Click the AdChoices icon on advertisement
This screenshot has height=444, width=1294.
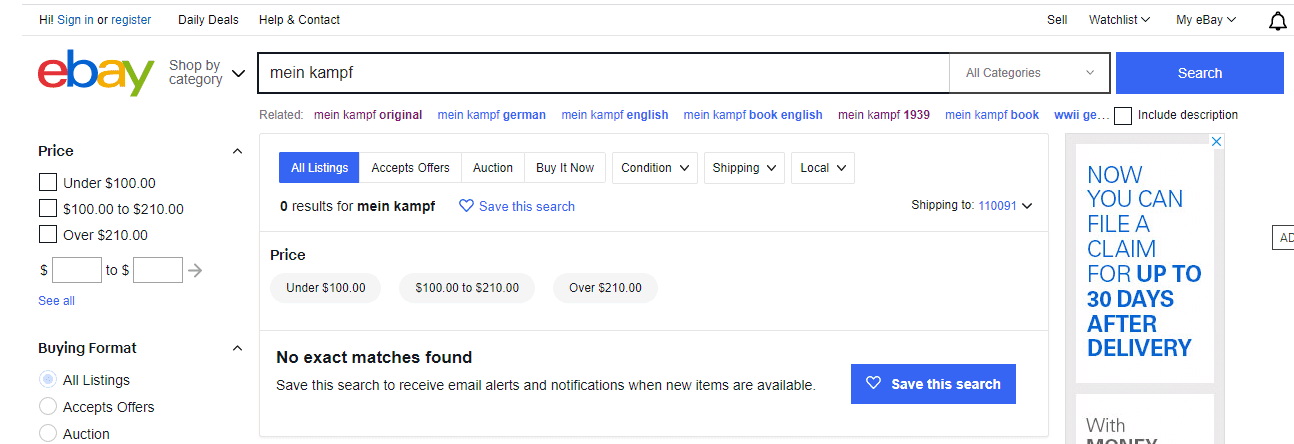click(x=1216, y=142)
